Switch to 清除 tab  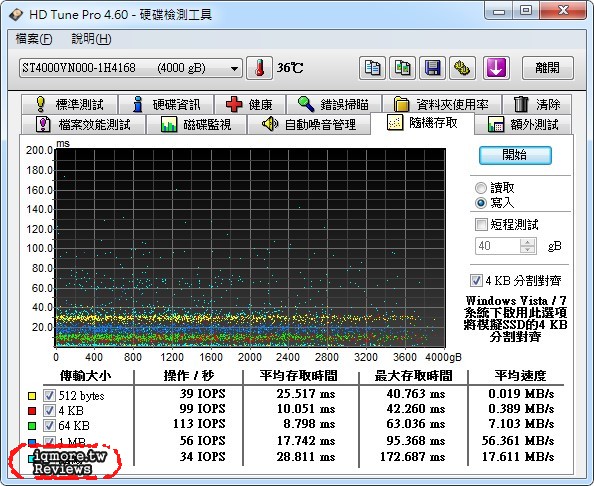pos(537,104)
